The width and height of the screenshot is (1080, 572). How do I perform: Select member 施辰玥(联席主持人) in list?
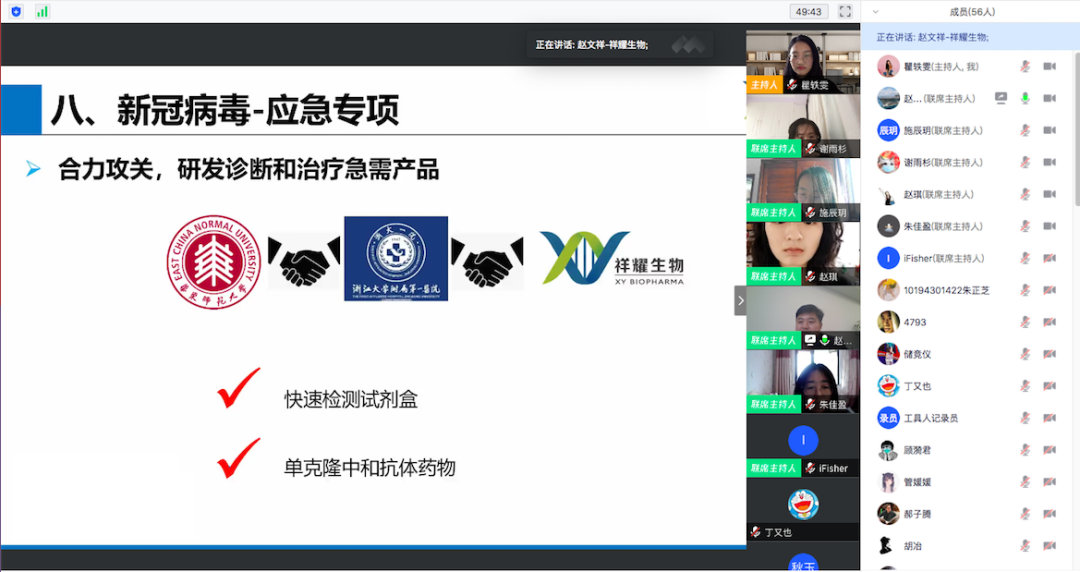[x=968, y=130]
